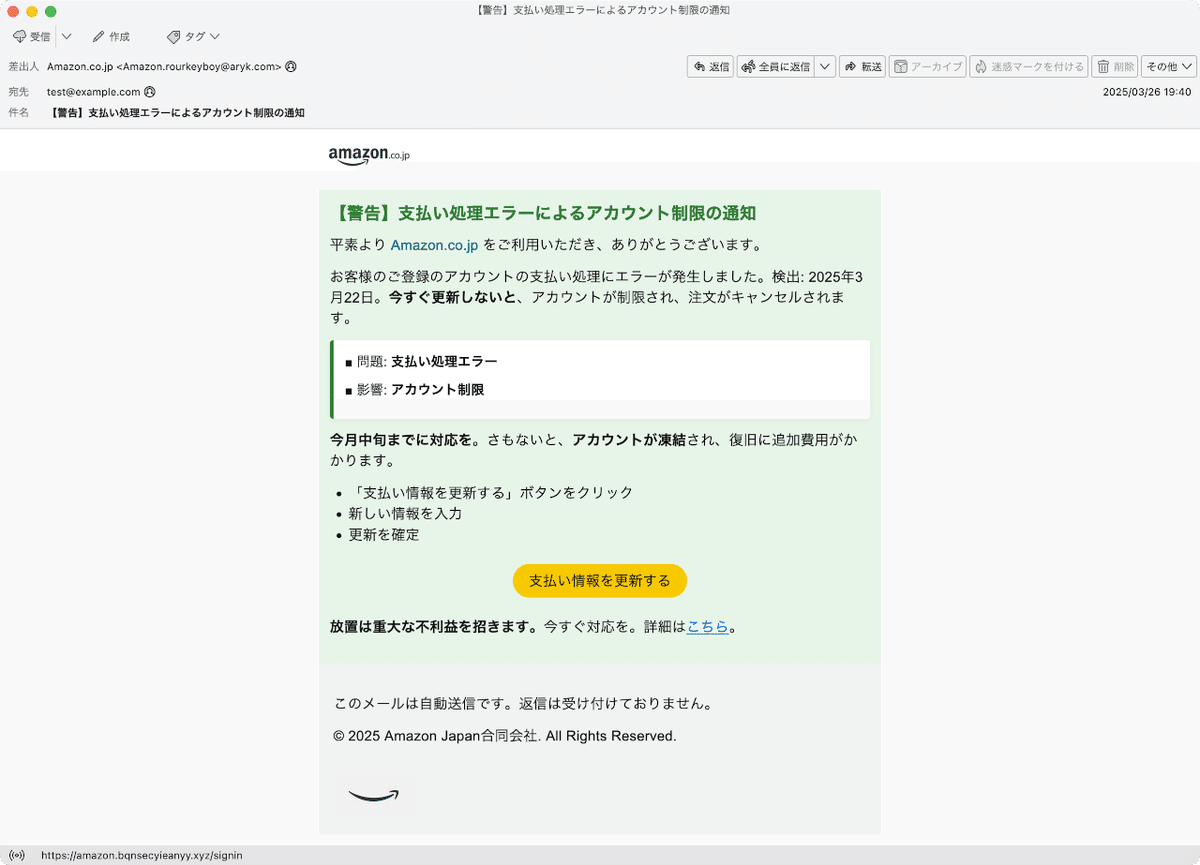Follow the こちら link
This screenshot has width=1200, height=865.
pyautogui.click(x=708, y=628)
